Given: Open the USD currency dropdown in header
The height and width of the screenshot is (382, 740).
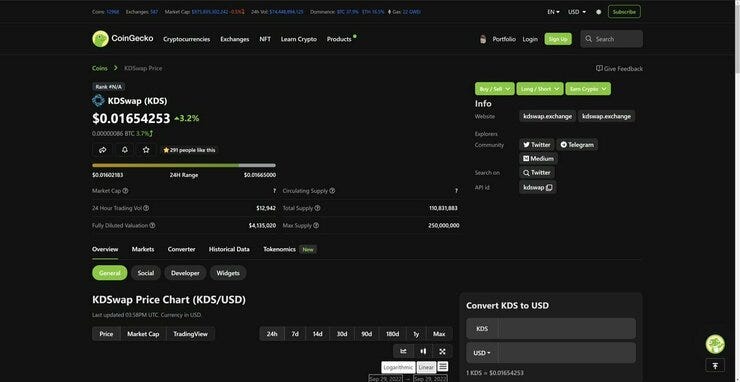Looking at the screenshot, I should click(577, 12).
